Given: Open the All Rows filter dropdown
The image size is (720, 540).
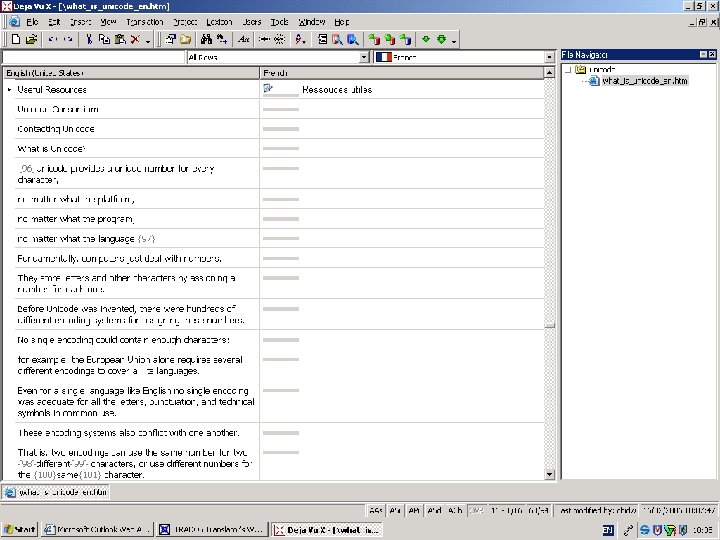Looking at the screenshot, I should tap(364, 57).
